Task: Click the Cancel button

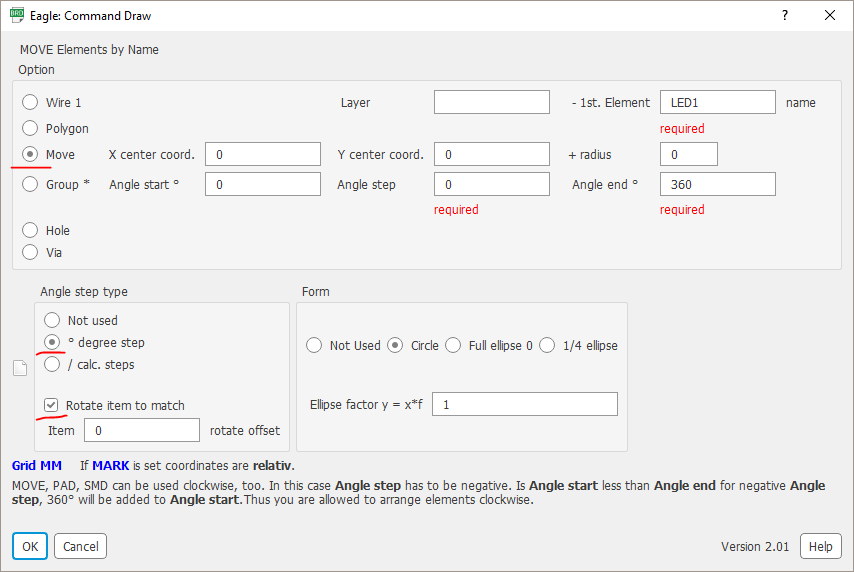Action: pyautogui.click(x=81, y=547)
